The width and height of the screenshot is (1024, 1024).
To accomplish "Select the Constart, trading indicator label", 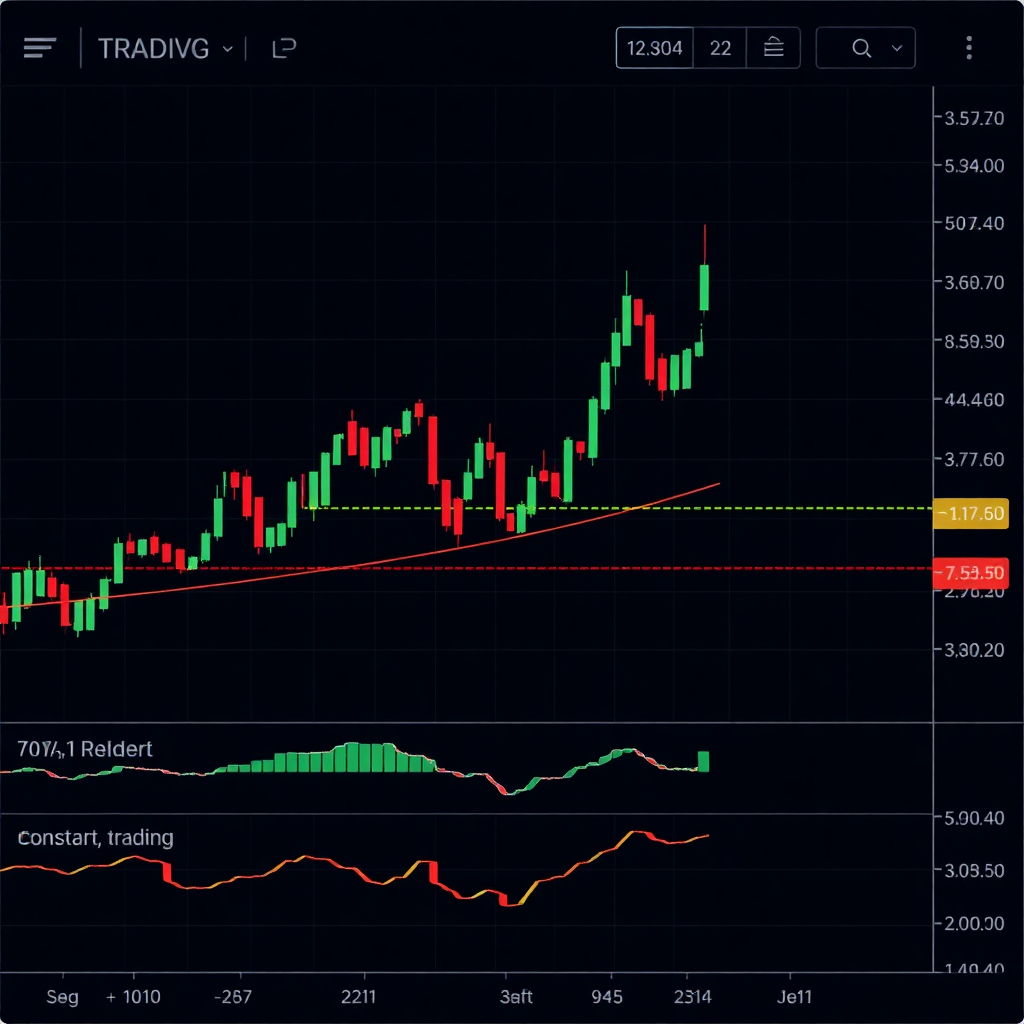I will pyautogui.click(x=95, y=837).
